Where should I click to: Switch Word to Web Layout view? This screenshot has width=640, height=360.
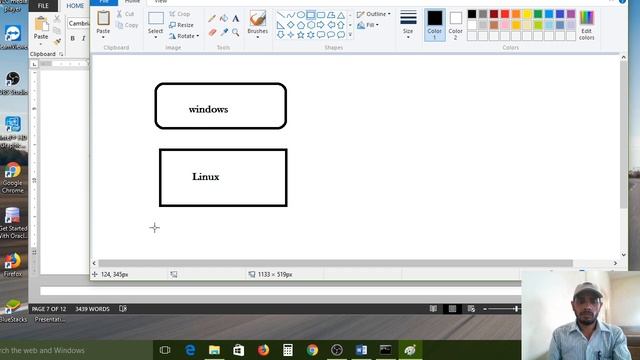point(471,309)
